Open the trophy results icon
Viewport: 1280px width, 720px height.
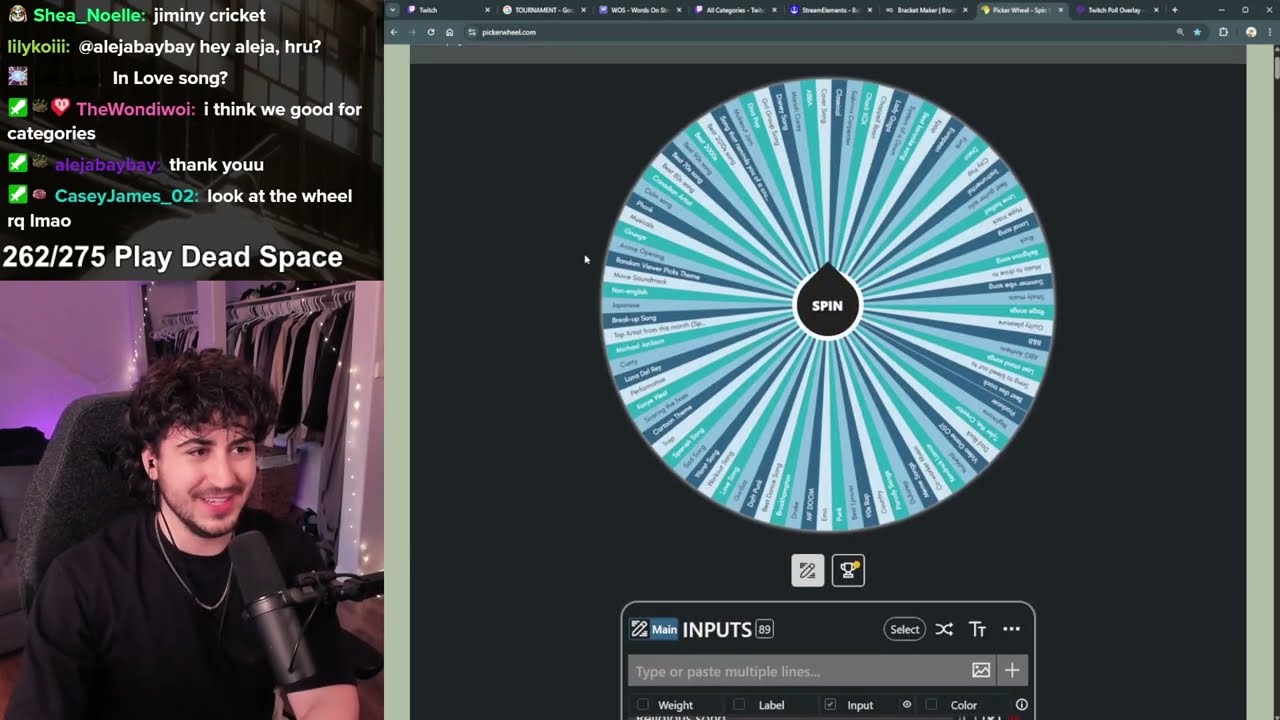tap(848, 571)
